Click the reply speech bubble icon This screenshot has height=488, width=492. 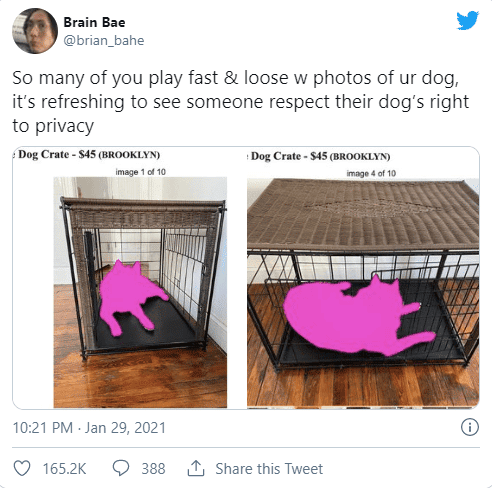(121, 468)
